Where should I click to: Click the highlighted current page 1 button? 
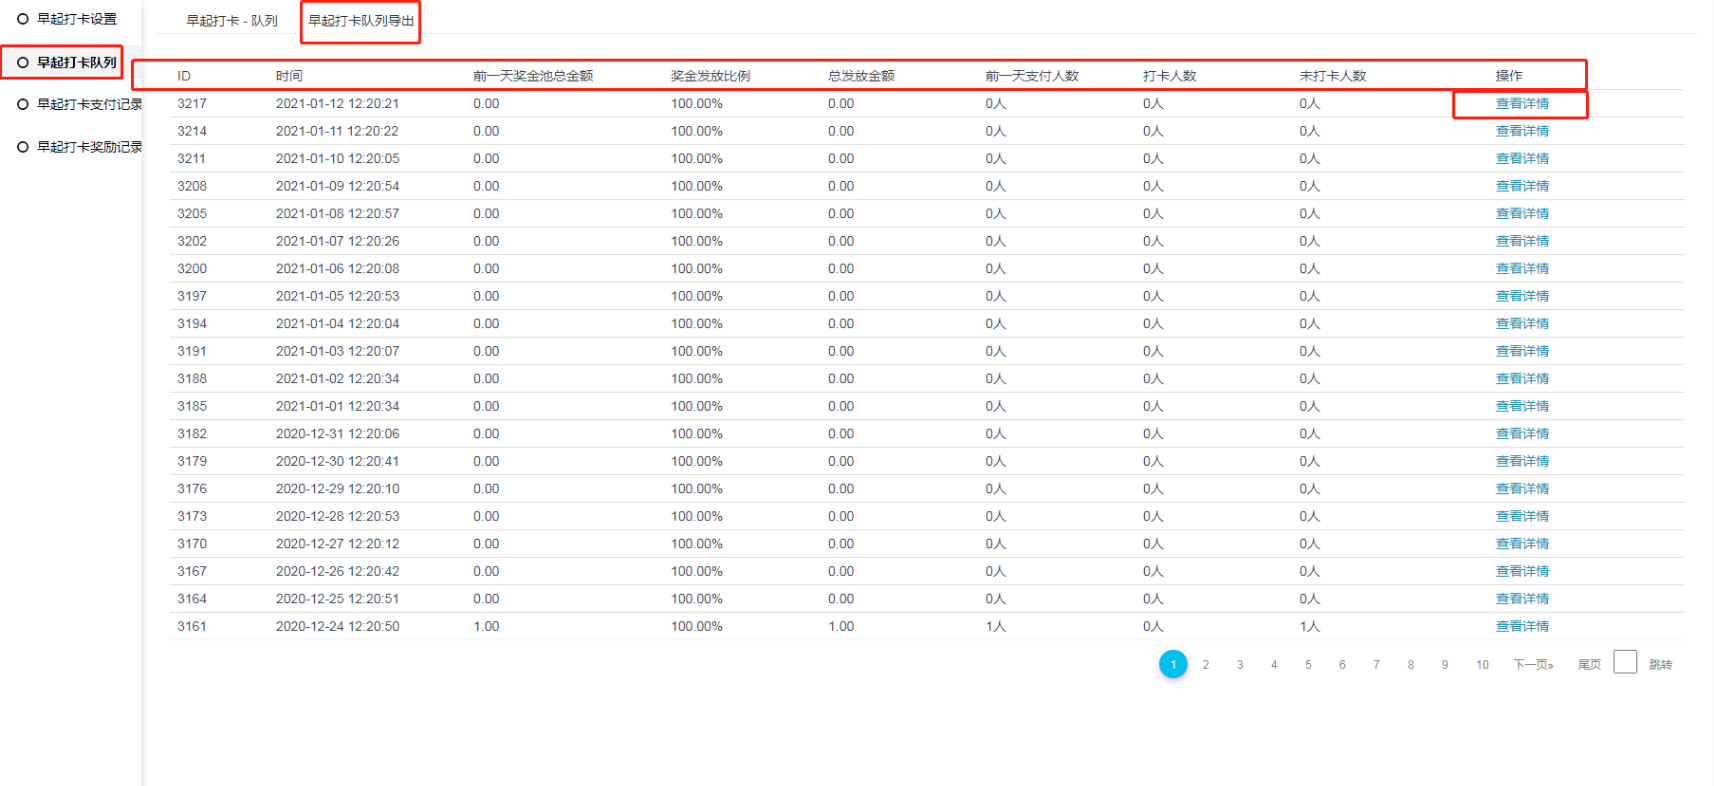[x=1173, y=665]
